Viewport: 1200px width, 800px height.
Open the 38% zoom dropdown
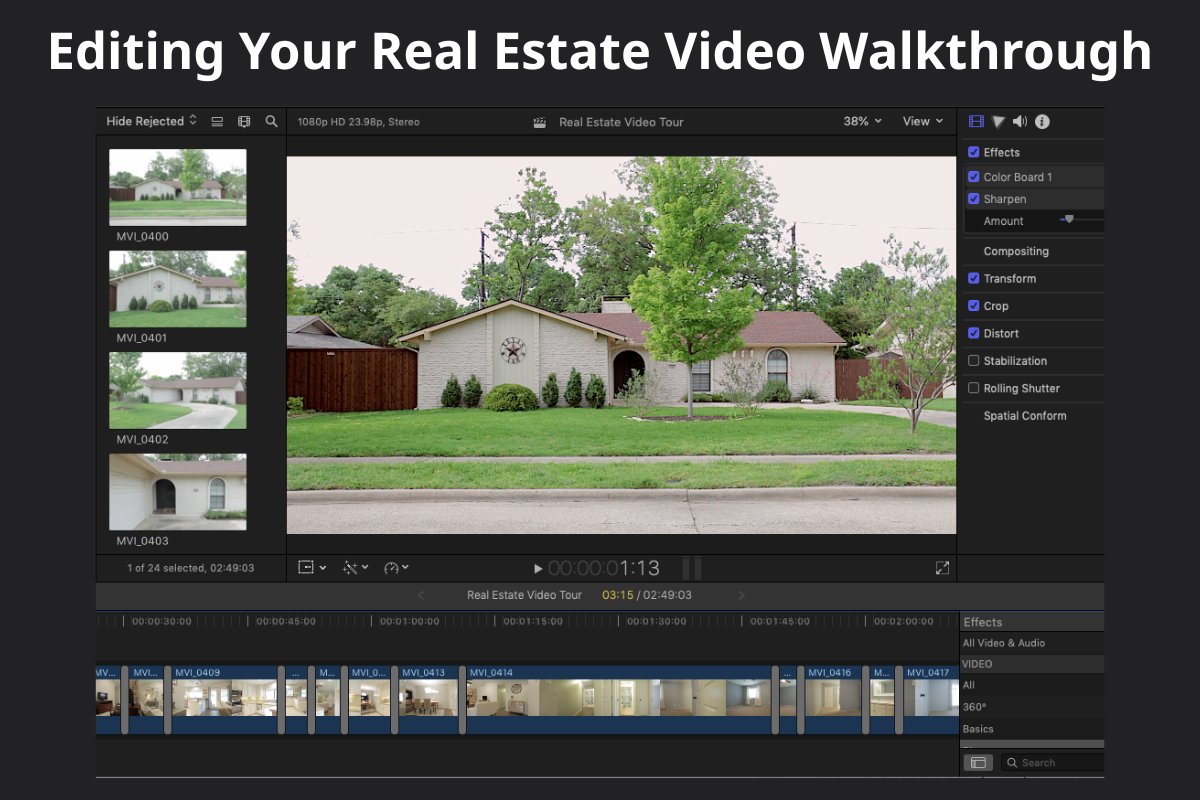(860, 121)
